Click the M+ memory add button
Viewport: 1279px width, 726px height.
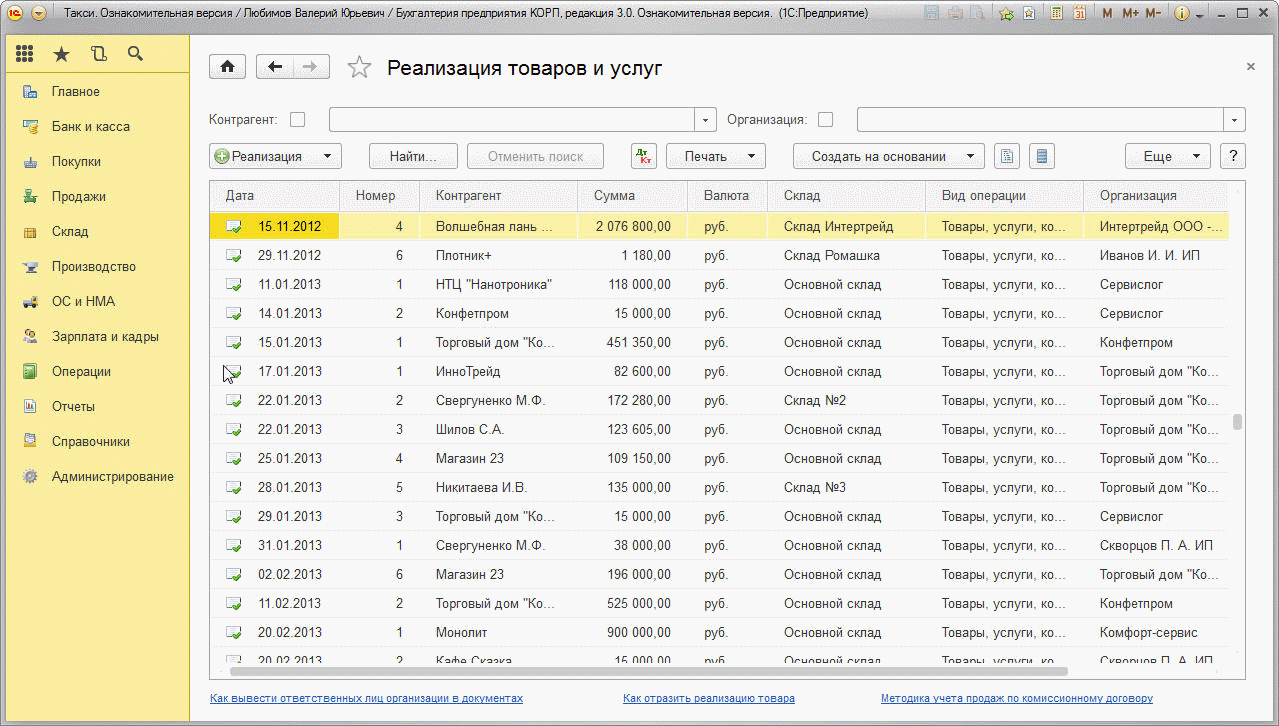coord(1131,14)
